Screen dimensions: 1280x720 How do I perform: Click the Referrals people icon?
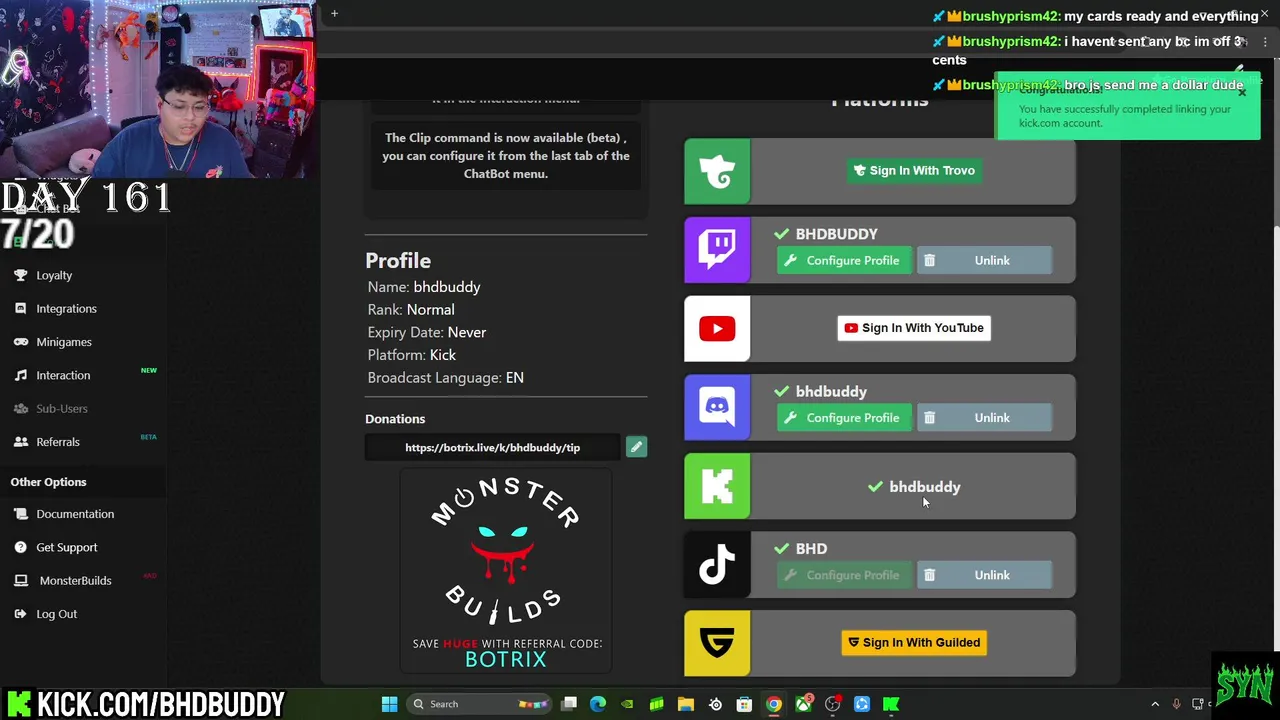[x=20, y=441]
